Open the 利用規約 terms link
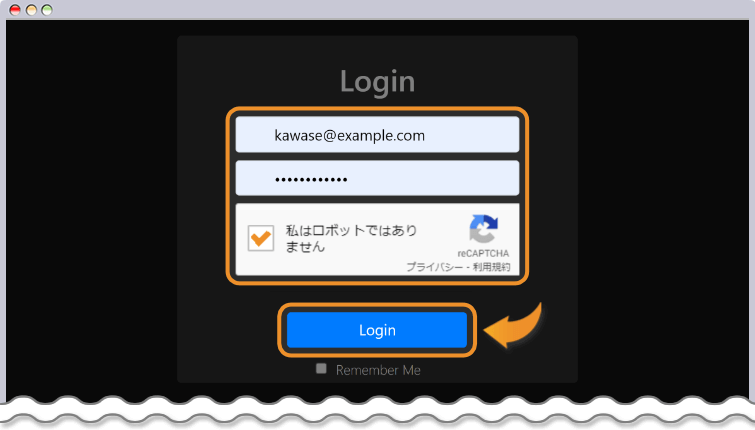 coord(491,267)
